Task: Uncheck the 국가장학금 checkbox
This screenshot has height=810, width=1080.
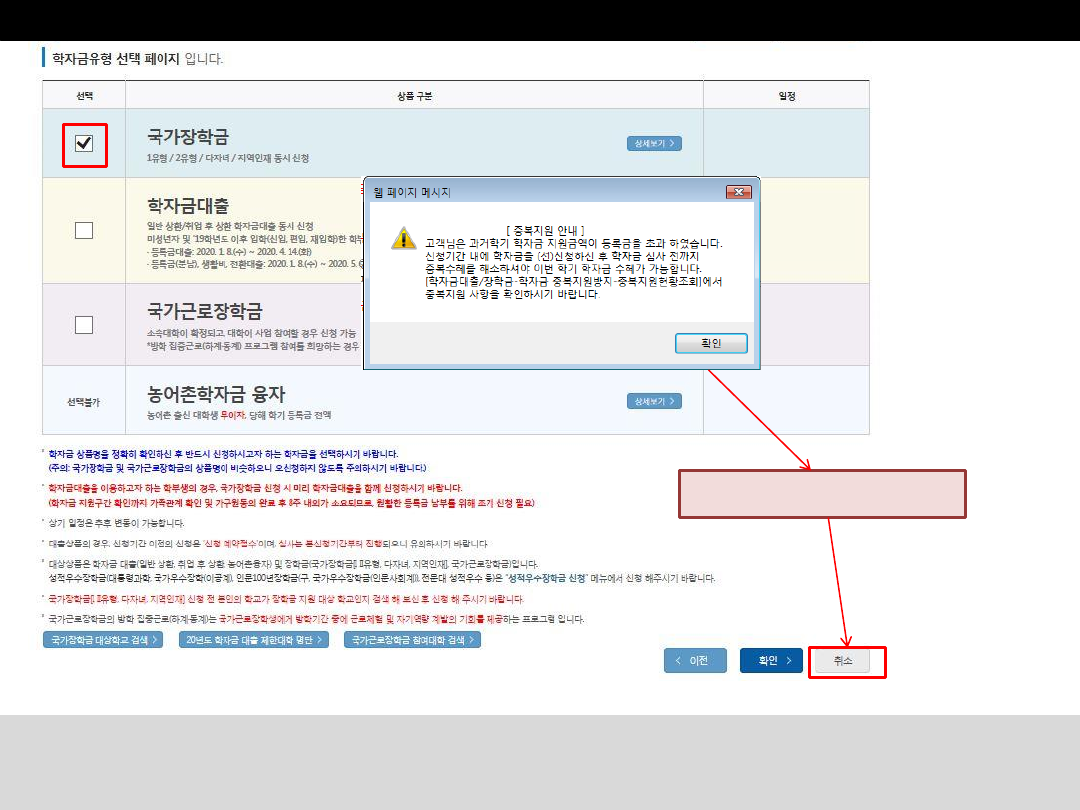Action: click(x=84, y=144)
